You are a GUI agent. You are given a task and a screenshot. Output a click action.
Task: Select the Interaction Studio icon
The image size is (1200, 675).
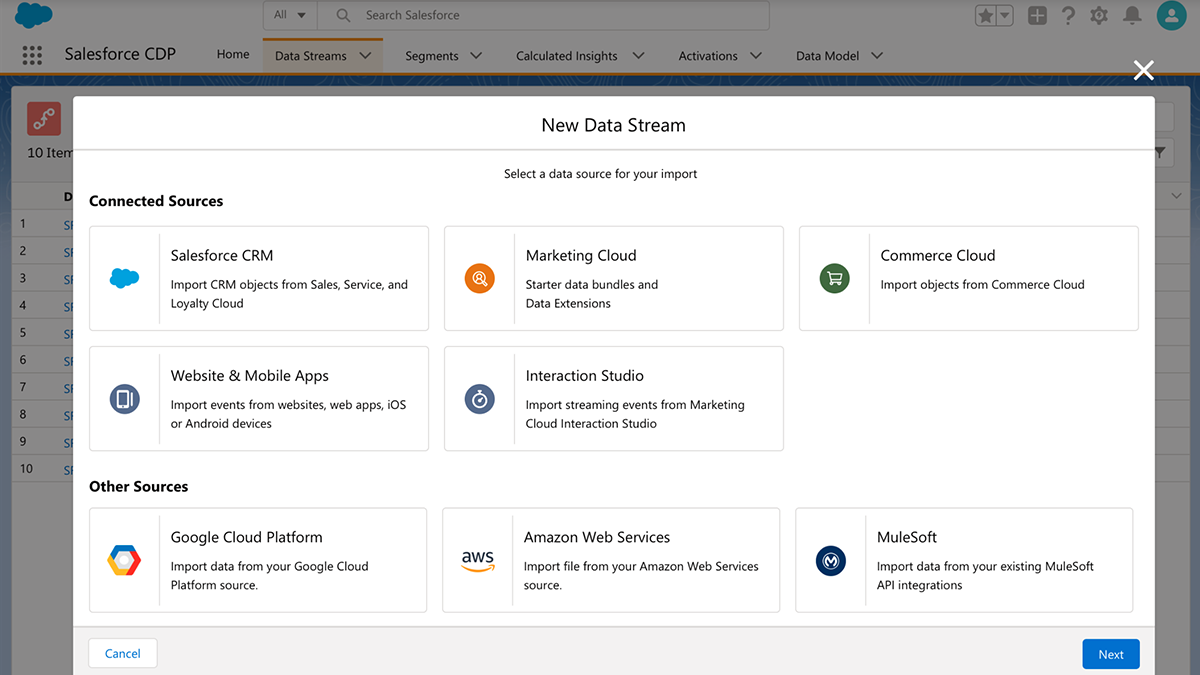480,399
